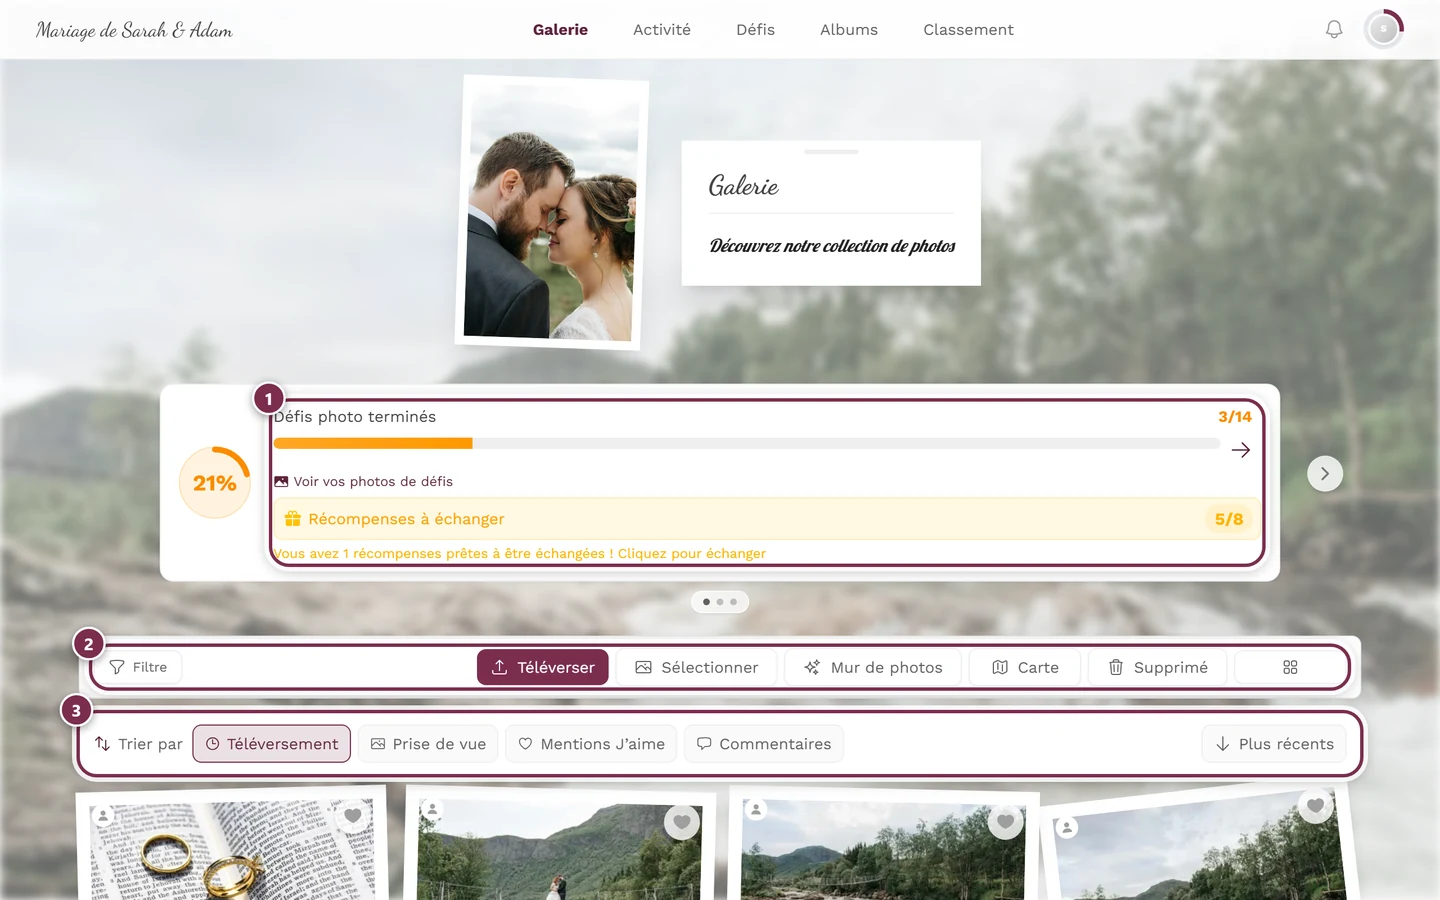Click the 21% circular progress indicator

click(215, 483)
